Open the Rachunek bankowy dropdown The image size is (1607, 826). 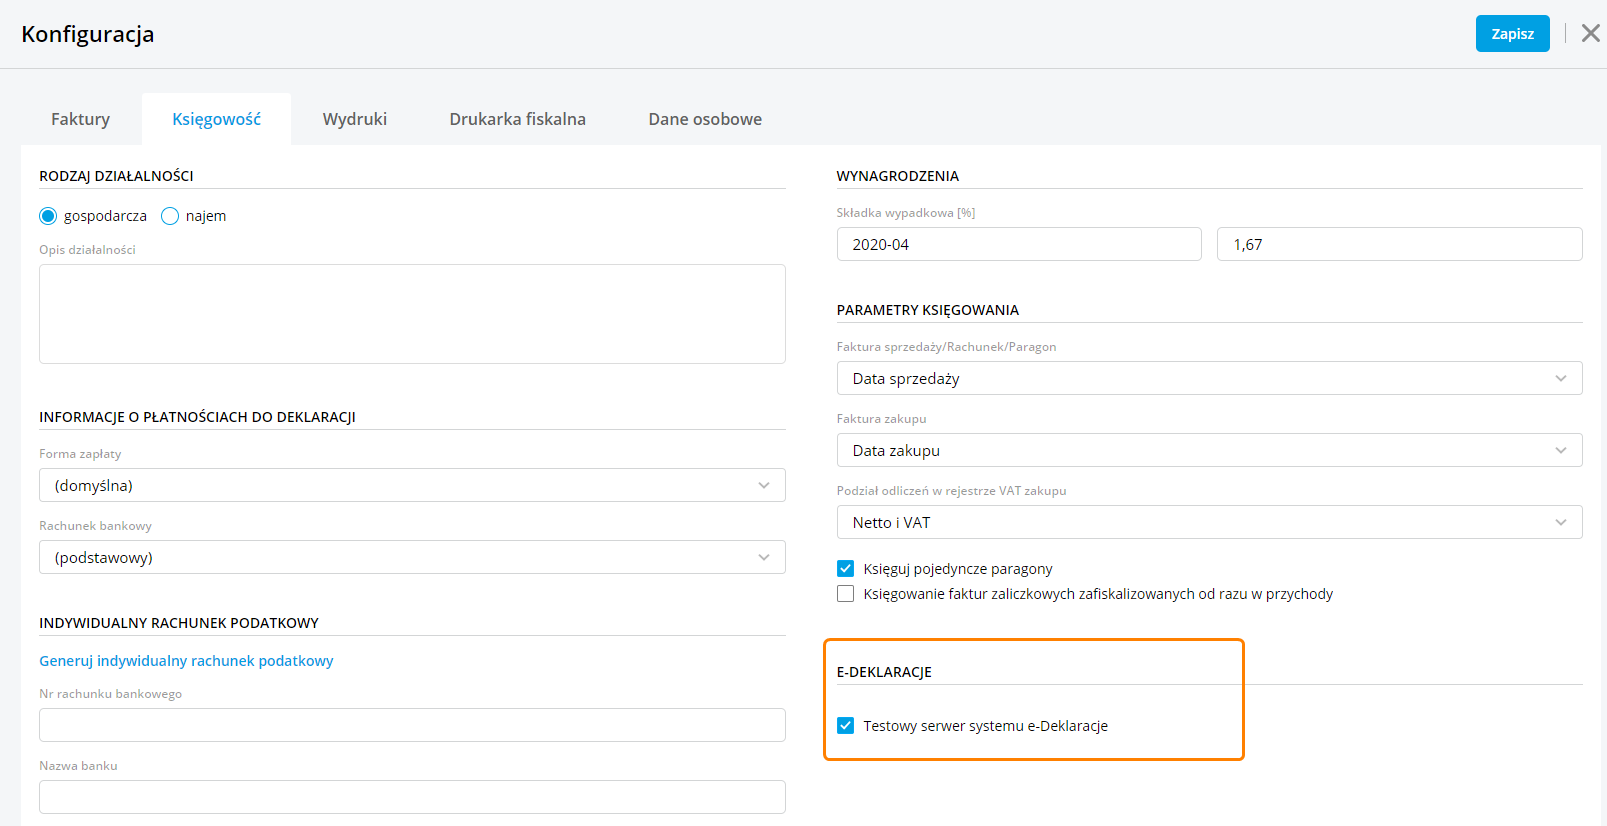coord(412,557)
